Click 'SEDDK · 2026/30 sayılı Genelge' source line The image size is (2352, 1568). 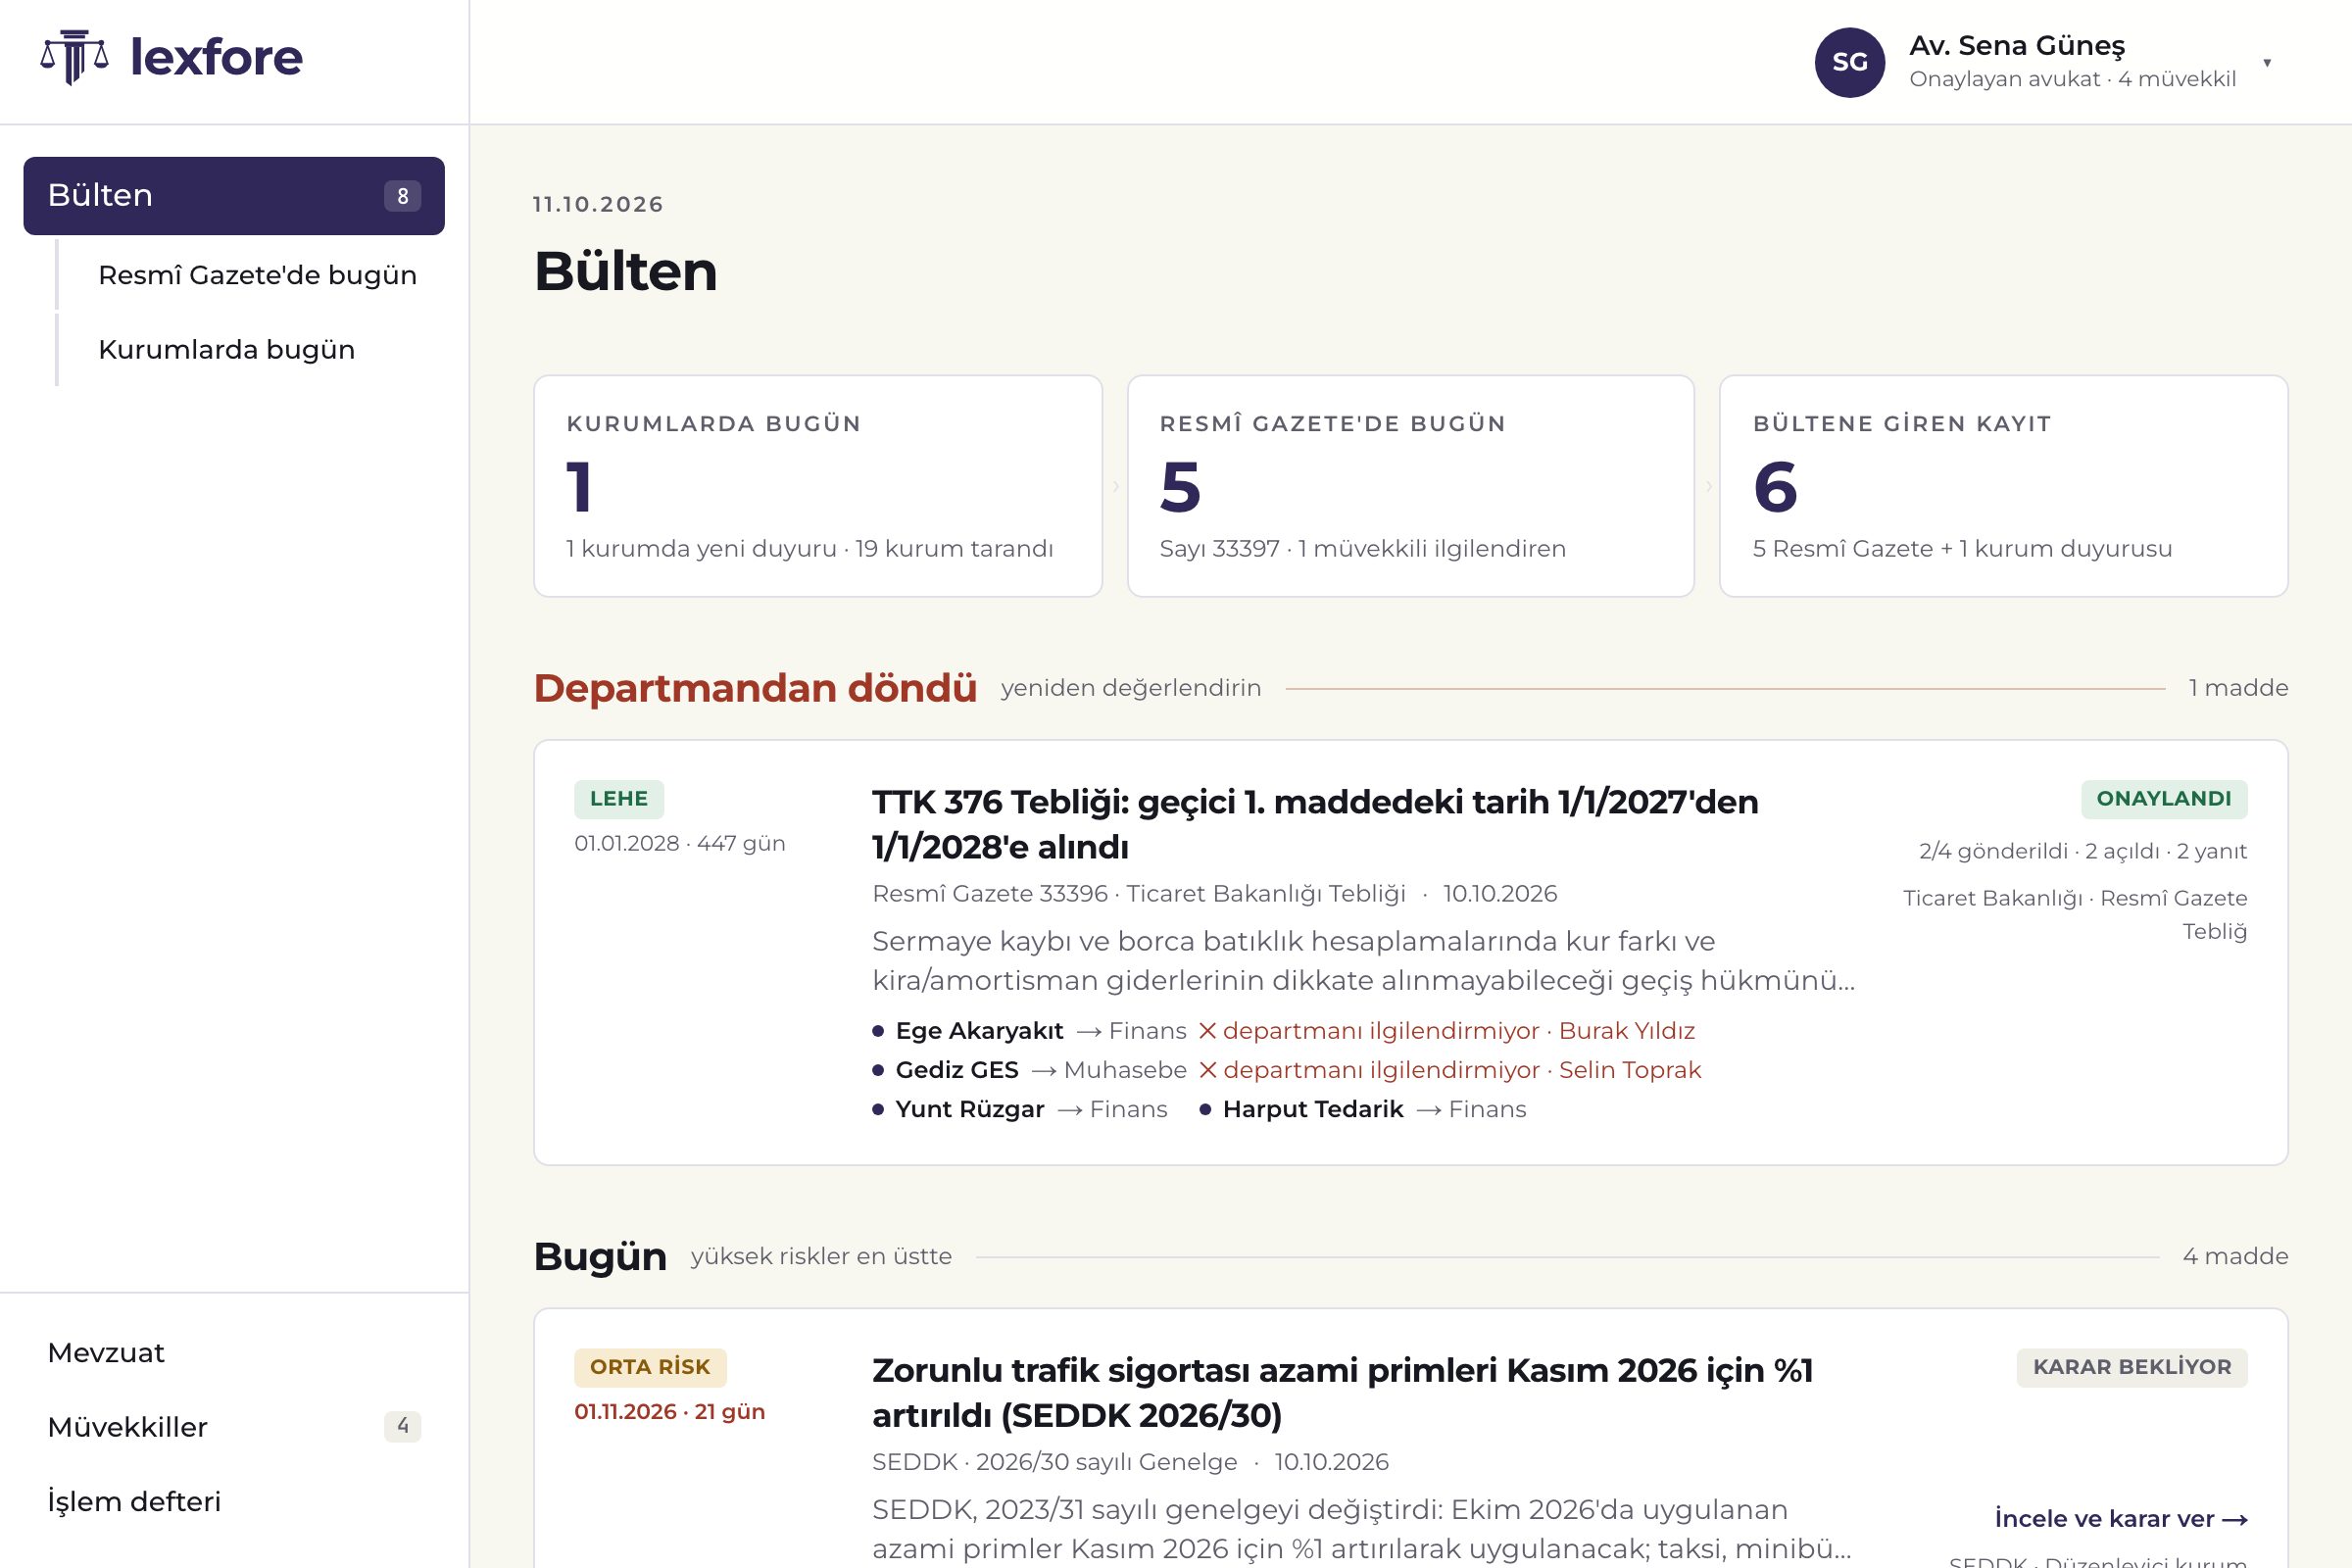[1055, 1462]
